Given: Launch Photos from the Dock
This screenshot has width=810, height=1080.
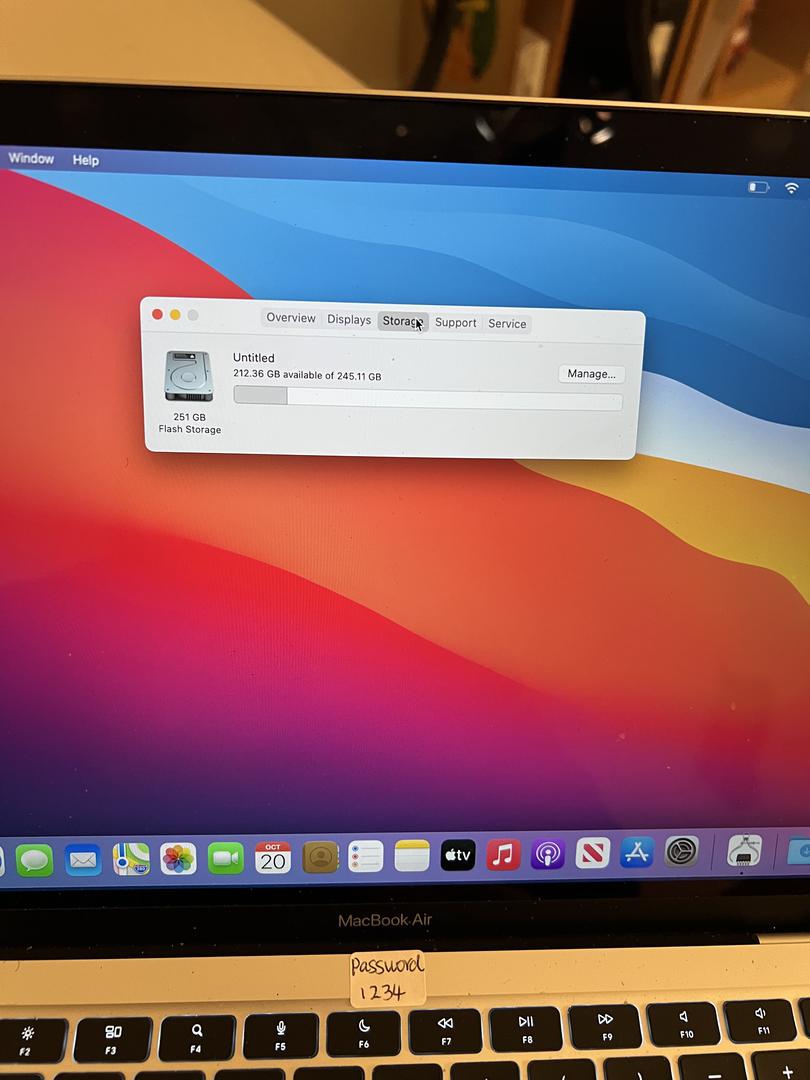Looking at the screenshot, I should point(178,859).
